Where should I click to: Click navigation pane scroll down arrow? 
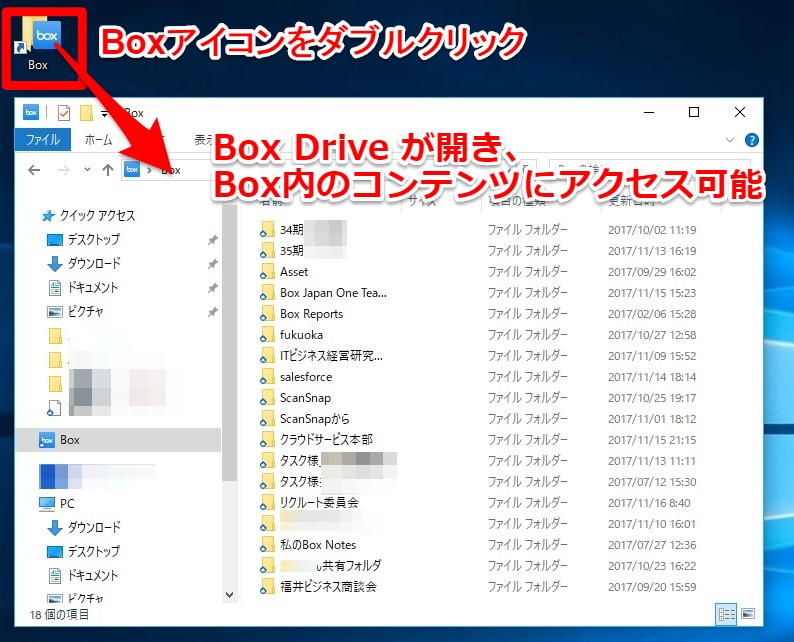pos(229,594)
